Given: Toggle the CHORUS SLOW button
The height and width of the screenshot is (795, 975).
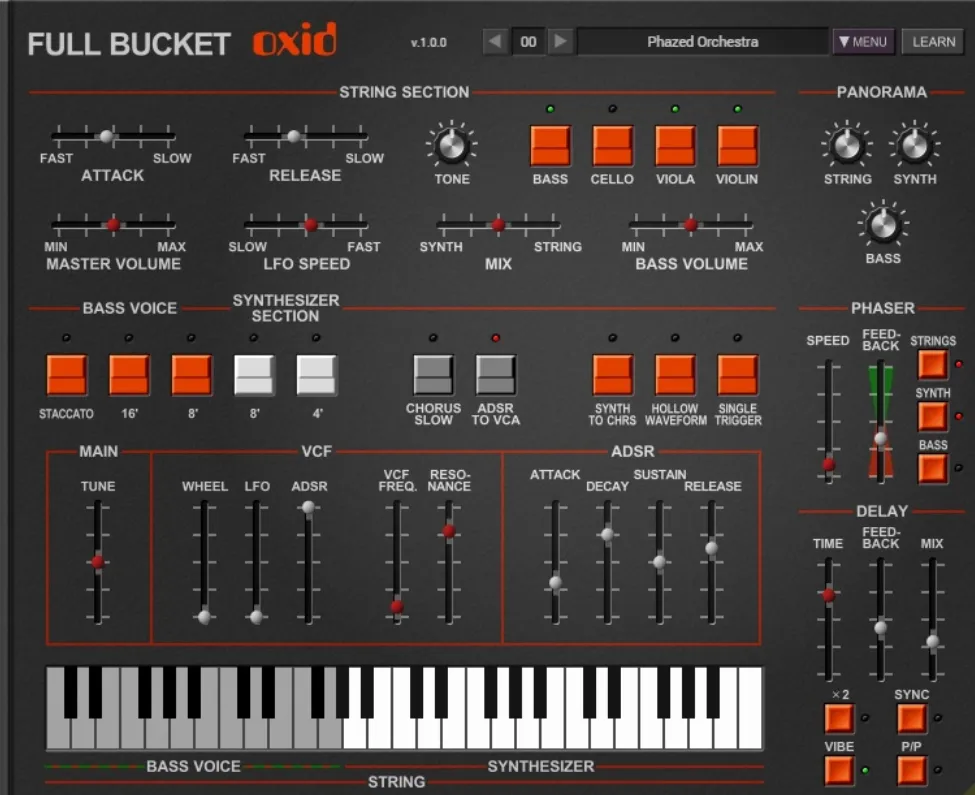Looking at the screenshot, I should point(433,375).
